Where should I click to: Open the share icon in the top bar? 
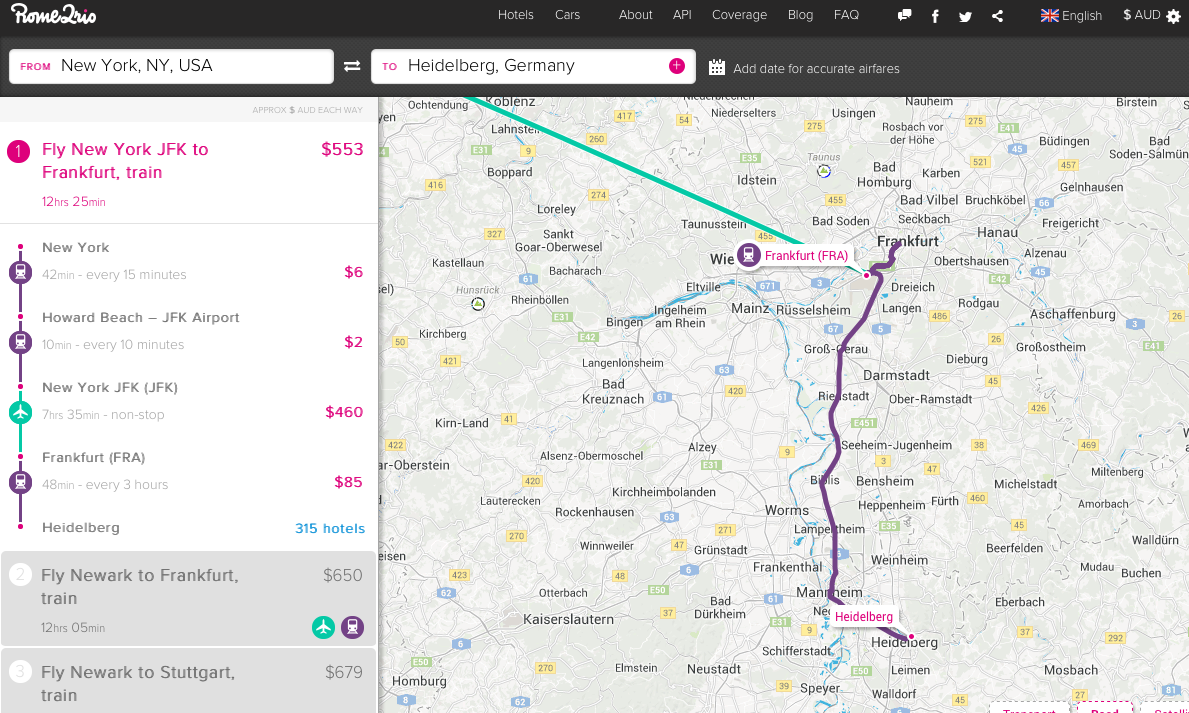(997, 16)
